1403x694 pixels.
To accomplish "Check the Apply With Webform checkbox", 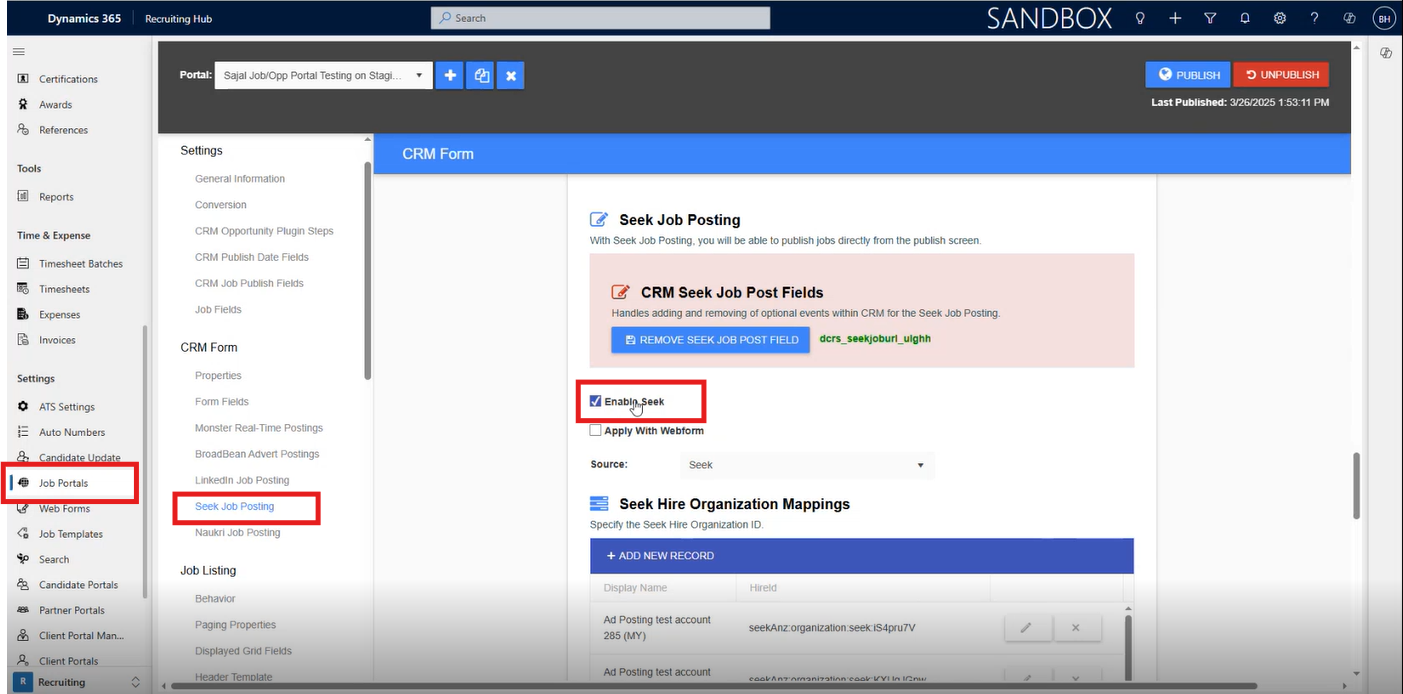I will (x=596, y=431).
